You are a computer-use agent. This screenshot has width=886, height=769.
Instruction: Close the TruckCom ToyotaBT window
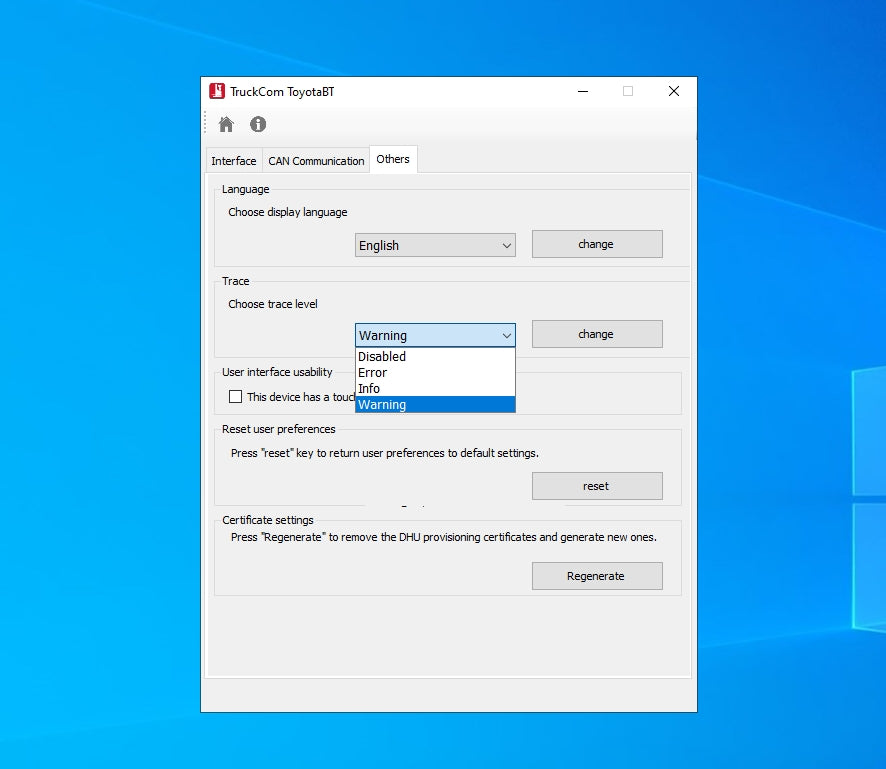tap(673, 91)
